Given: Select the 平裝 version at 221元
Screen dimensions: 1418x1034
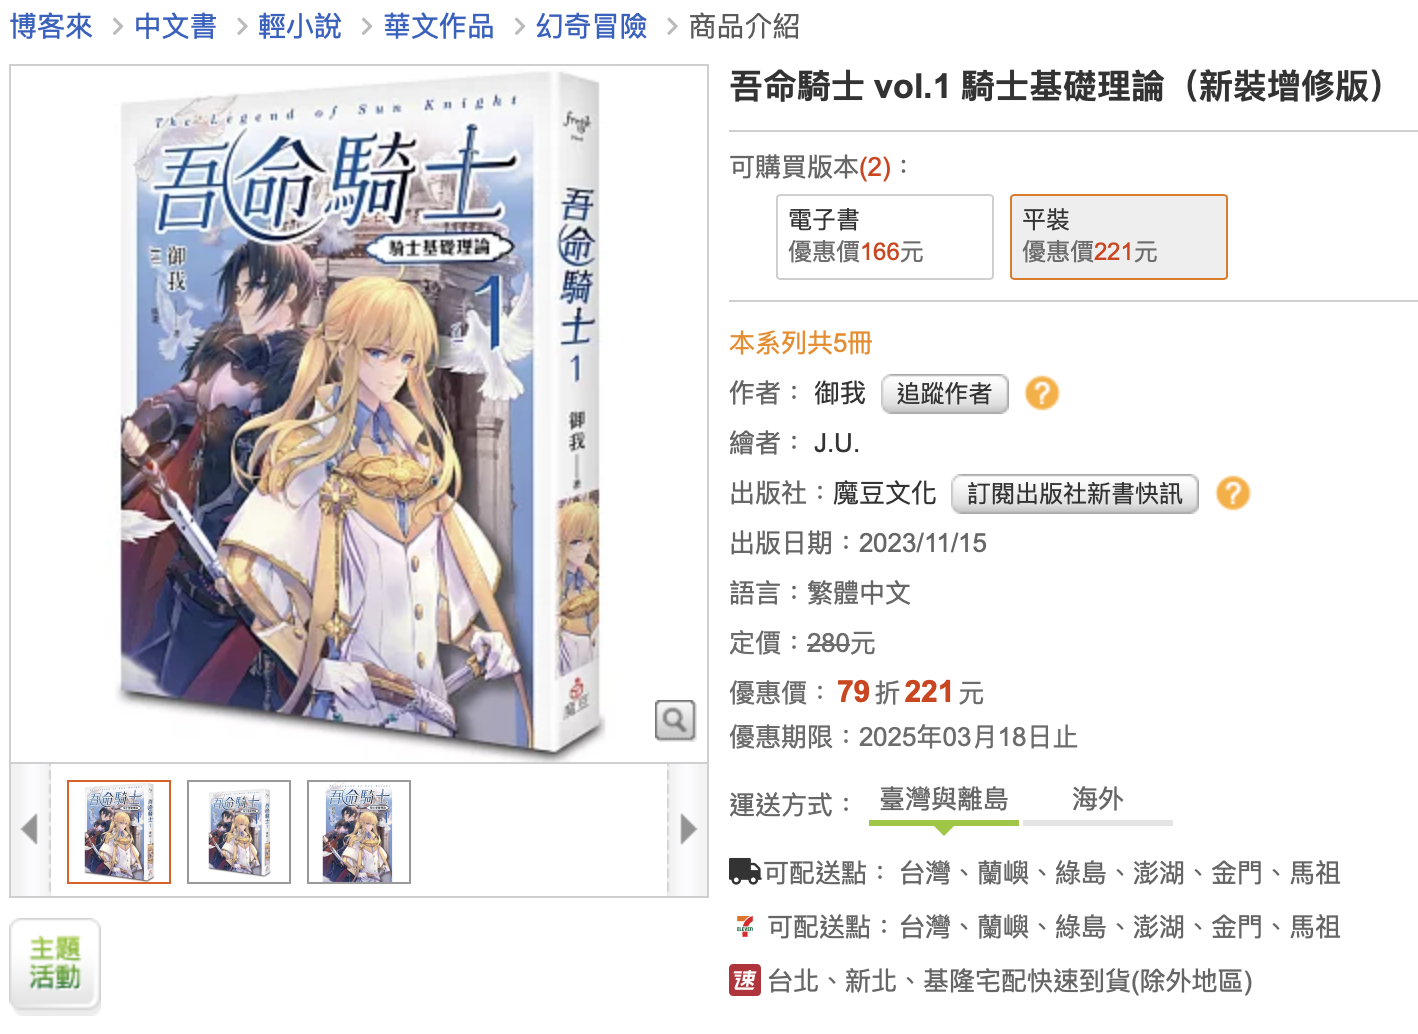Looking at the screenshot, I should [x=1118, y=237].
